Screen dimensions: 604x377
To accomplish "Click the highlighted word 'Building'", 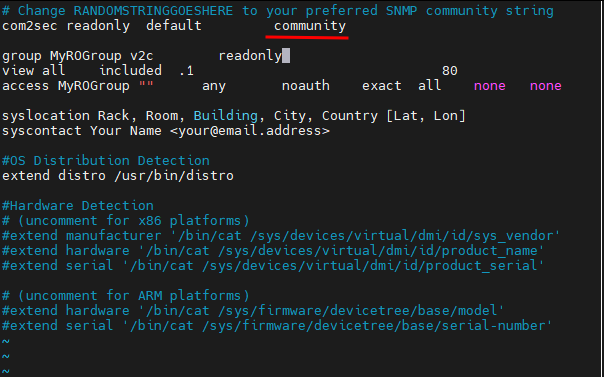I will click(226, 116).
